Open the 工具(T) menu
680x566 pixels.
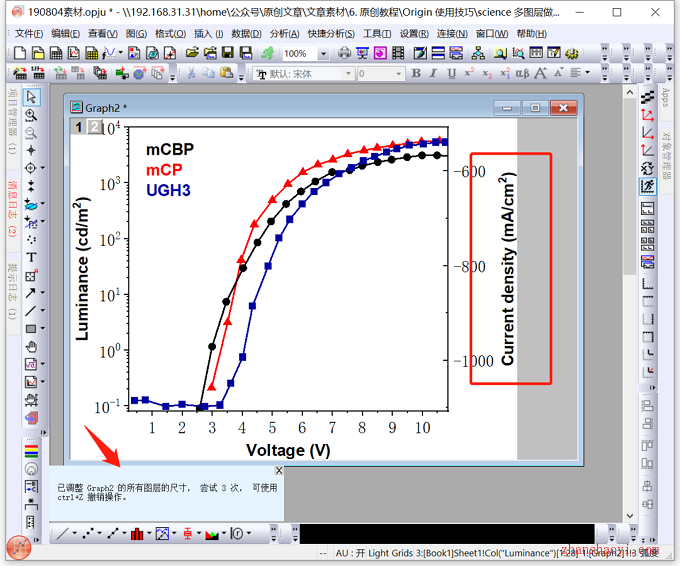377,33
